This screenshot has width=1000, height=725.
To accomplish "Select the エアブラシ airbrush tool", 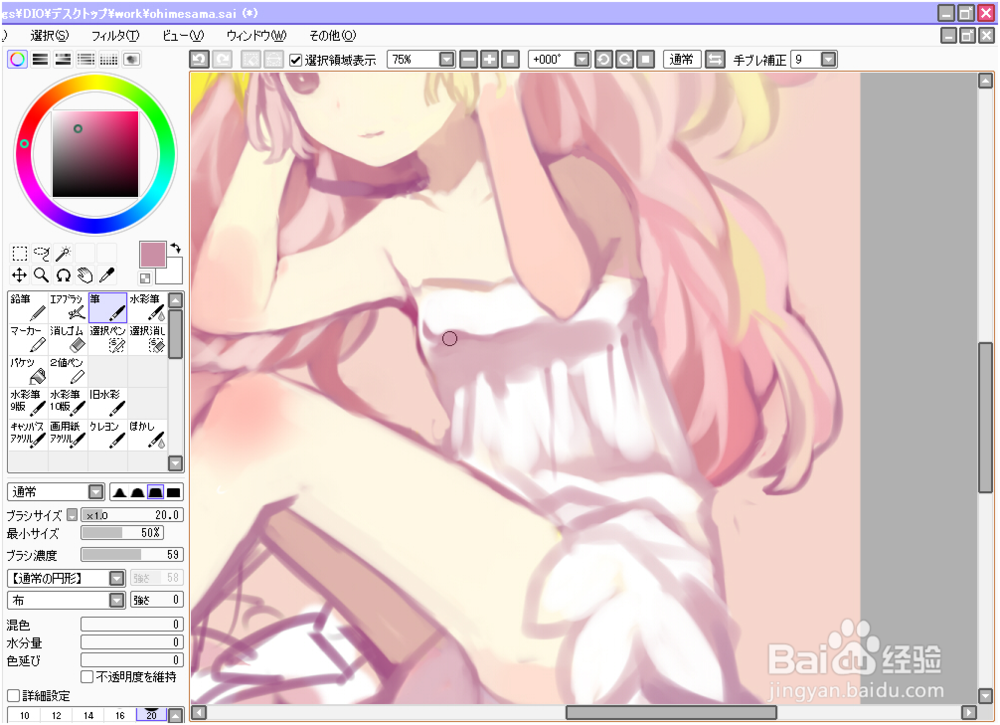I will (68, 307).
